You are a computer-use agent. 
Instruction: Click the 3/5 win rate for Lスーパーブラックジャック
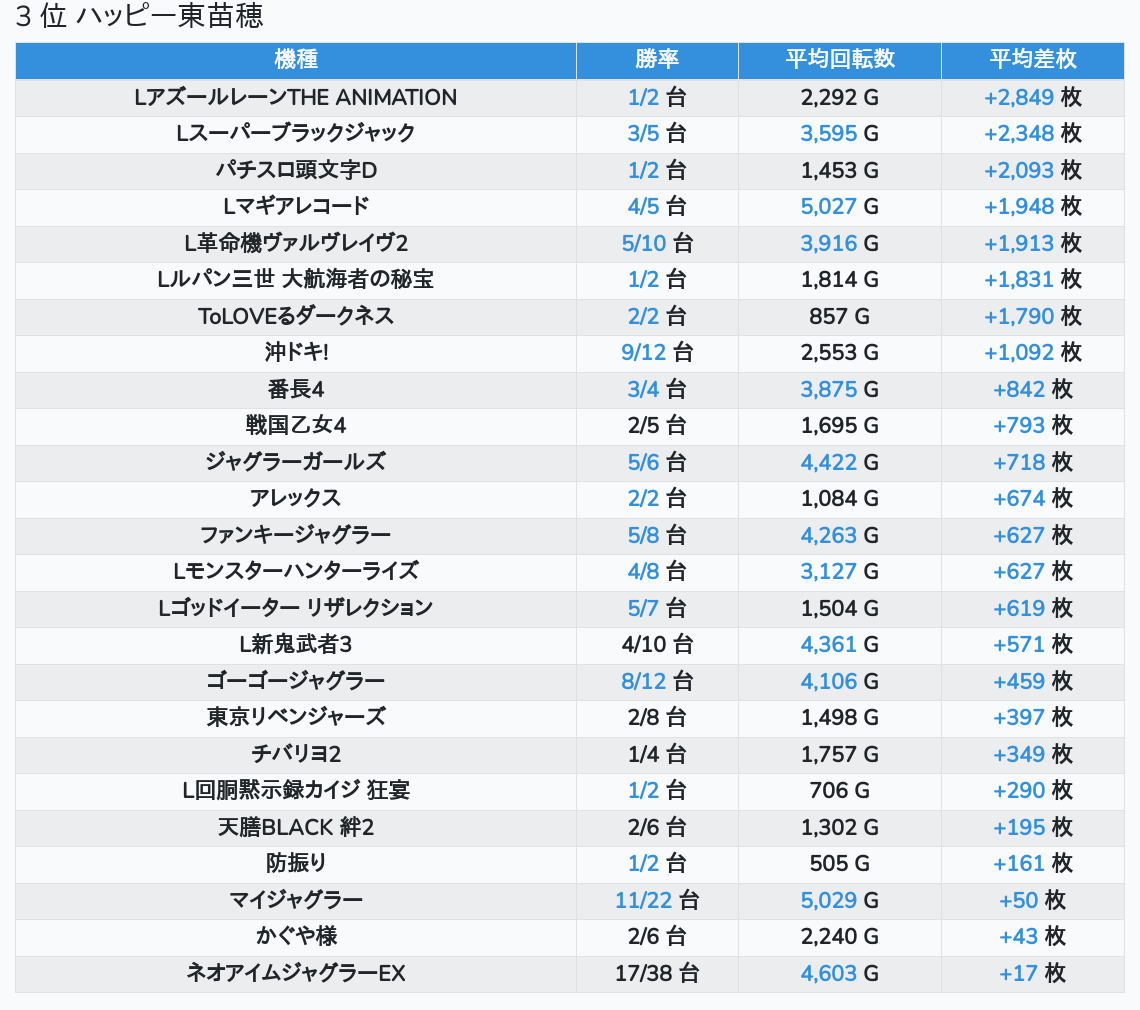click(x=643, y=133)
